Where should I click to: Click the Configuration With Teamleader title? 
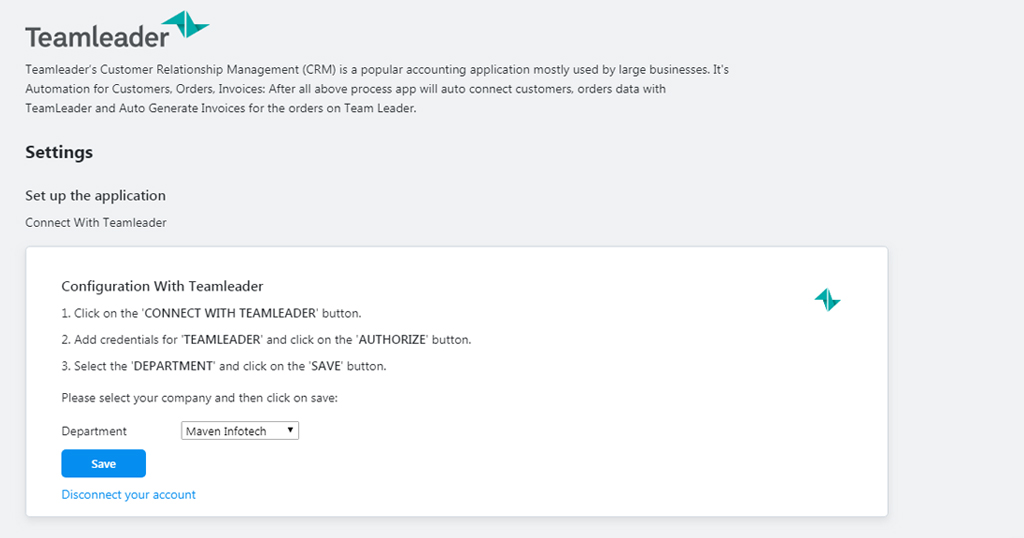point(162,286)
